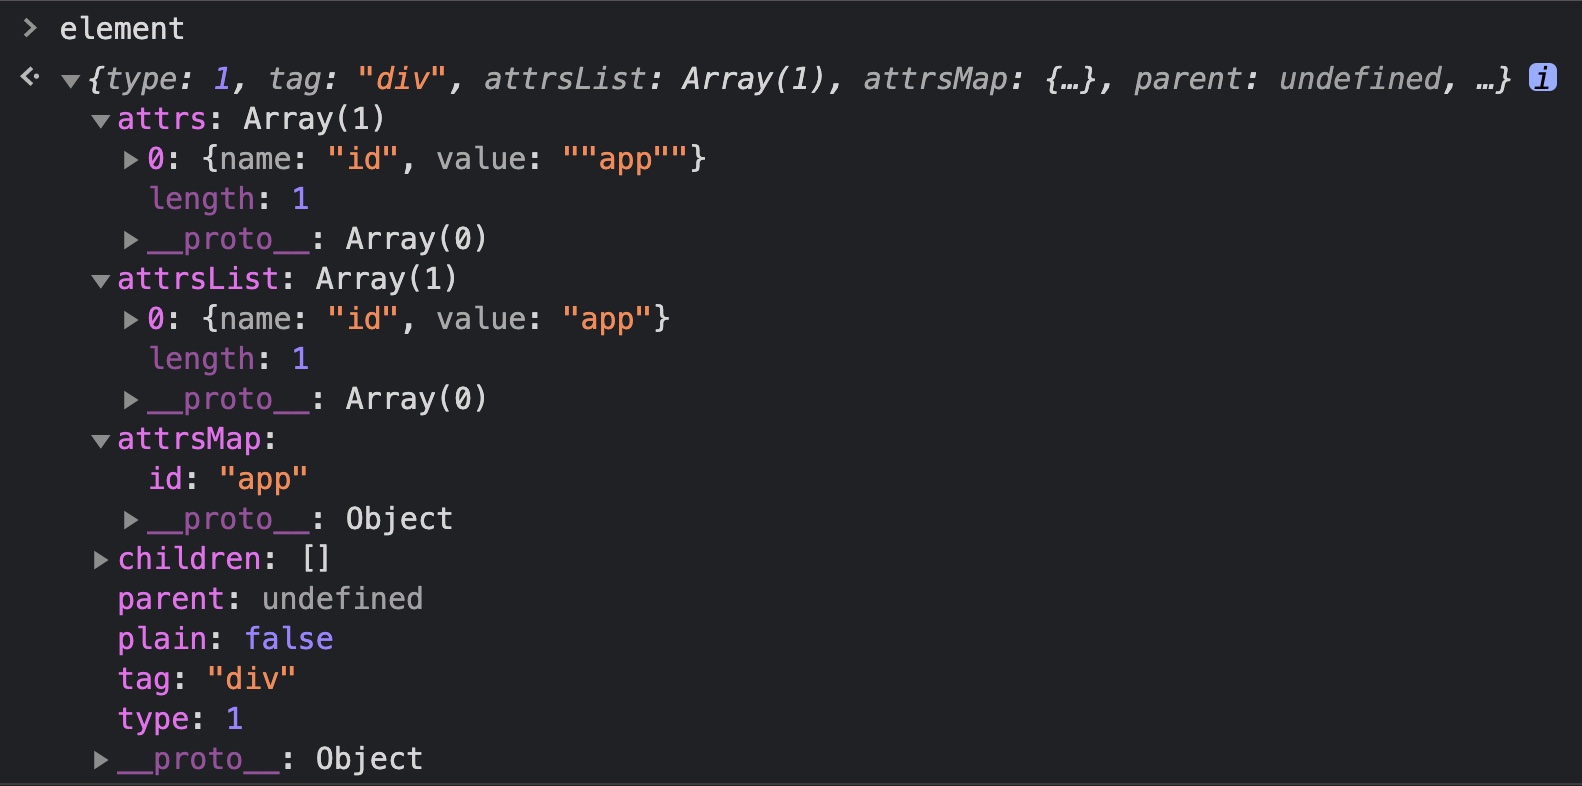The height and width of the screenshot is (786, 1582).
Task: Click the id: "app" entry in attrsMap
Action: 228,479
